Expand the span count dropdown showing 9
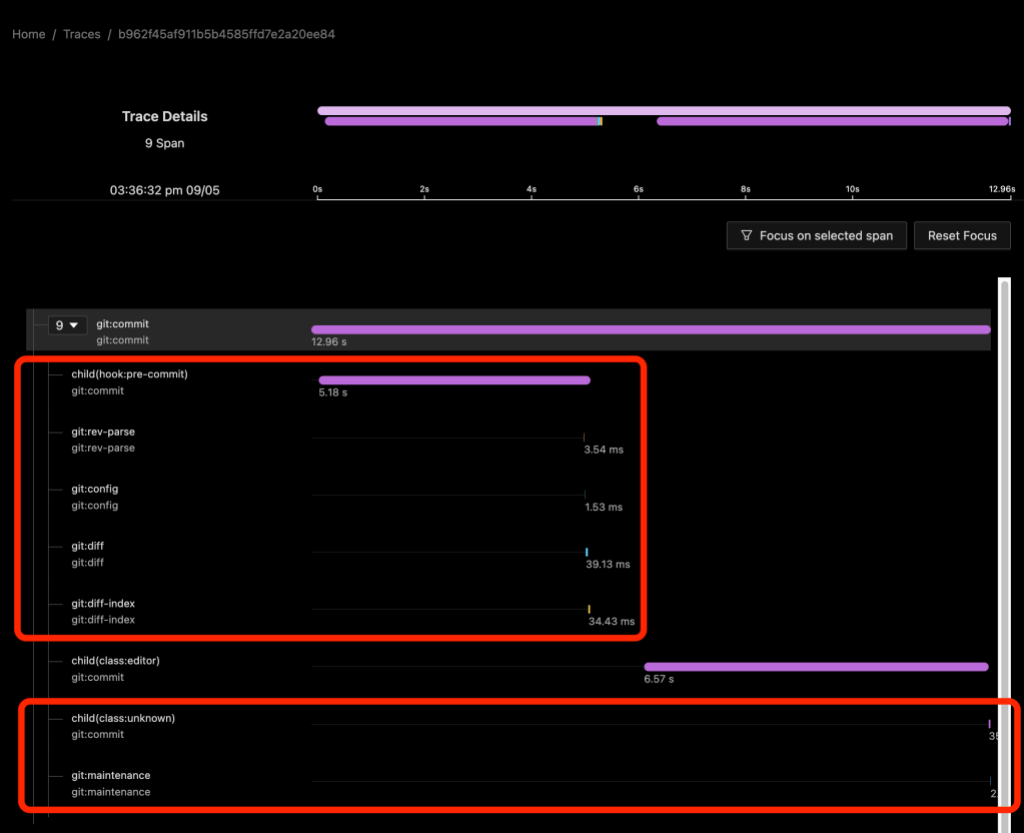The width and height of the screenshot is (1024, 833). (67, 325)
